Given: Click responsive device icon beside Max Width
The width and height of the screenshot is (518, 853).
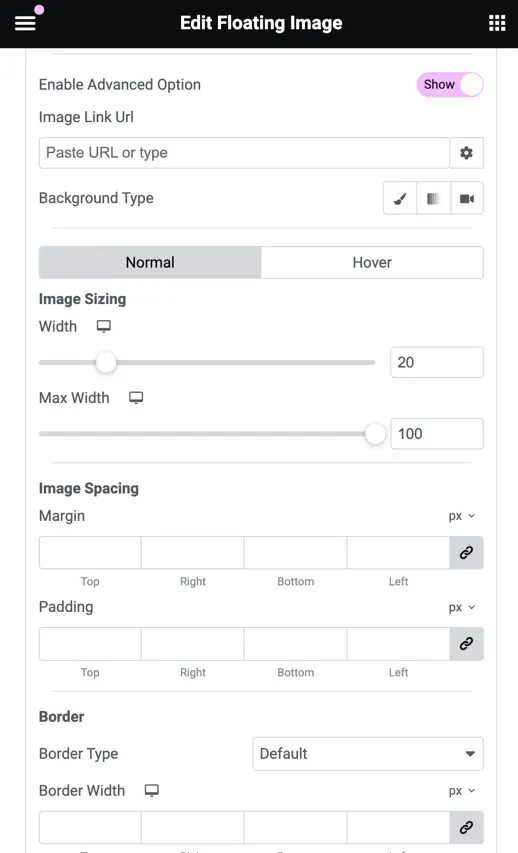Looking at the screenshot, I should [x=136, y=398].
